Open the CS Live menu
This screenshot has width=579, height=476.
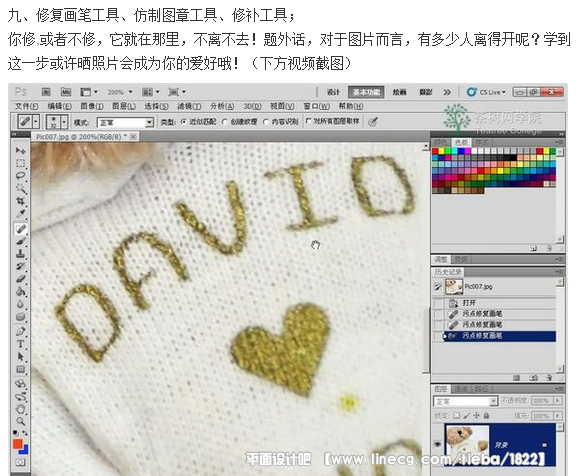tap(487, 92)
